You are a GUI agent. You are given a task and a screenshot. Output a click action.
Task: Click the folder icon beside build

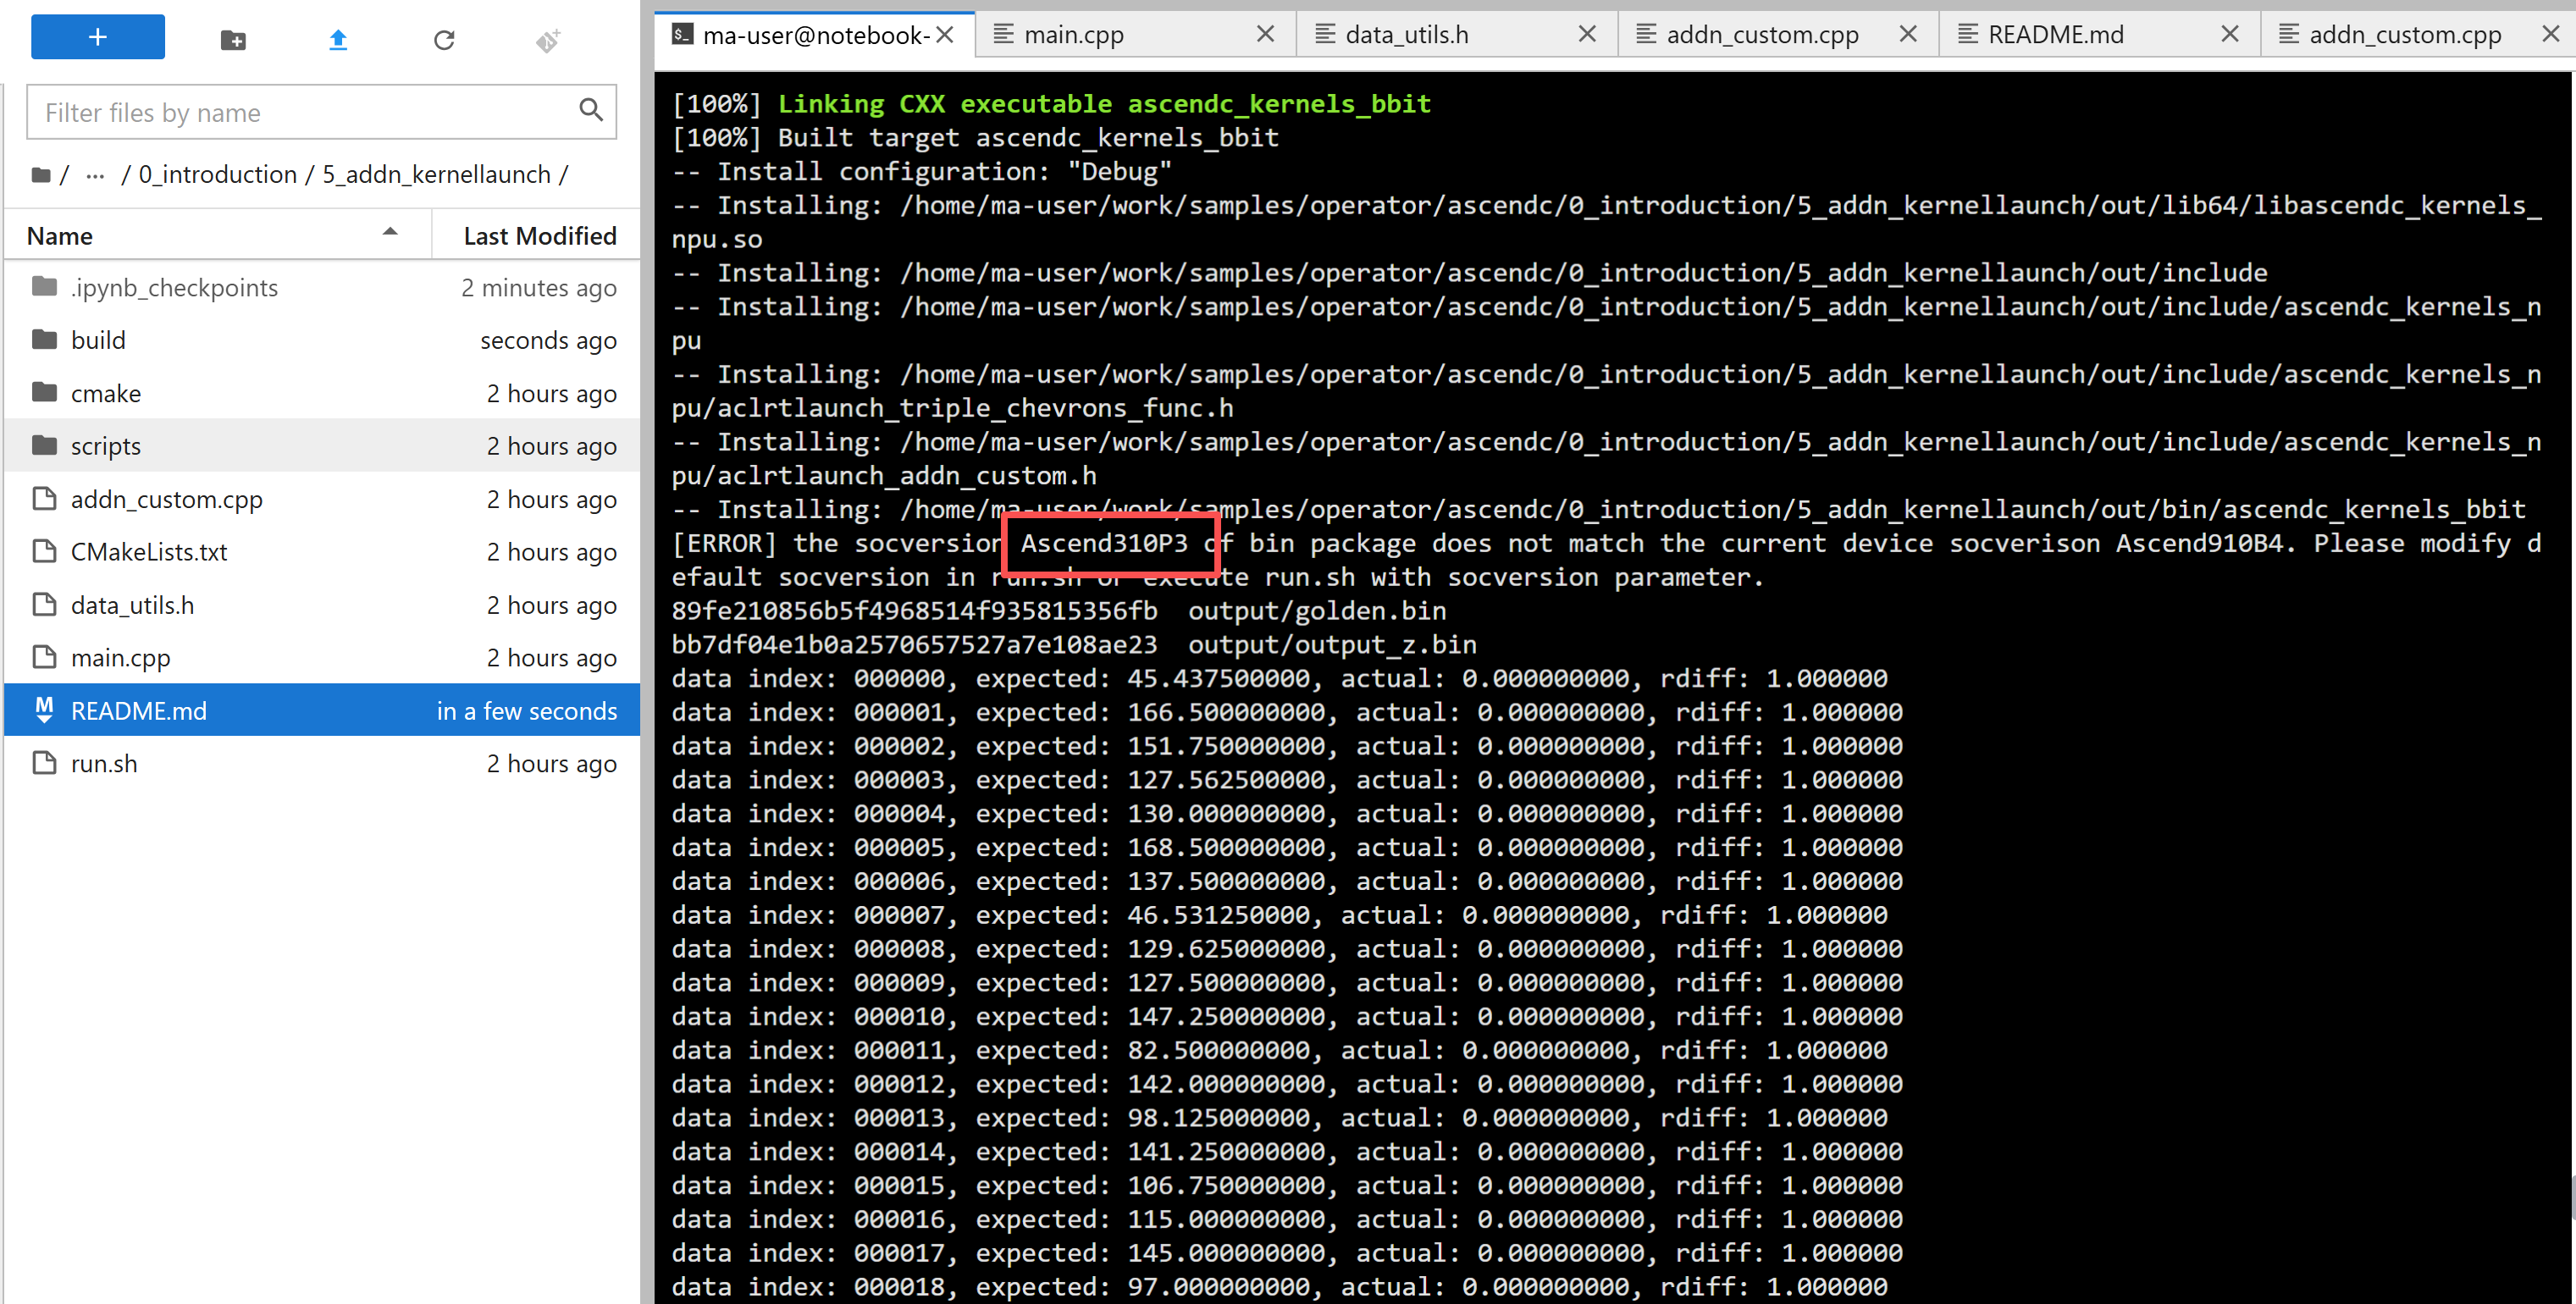pos(44,340)
